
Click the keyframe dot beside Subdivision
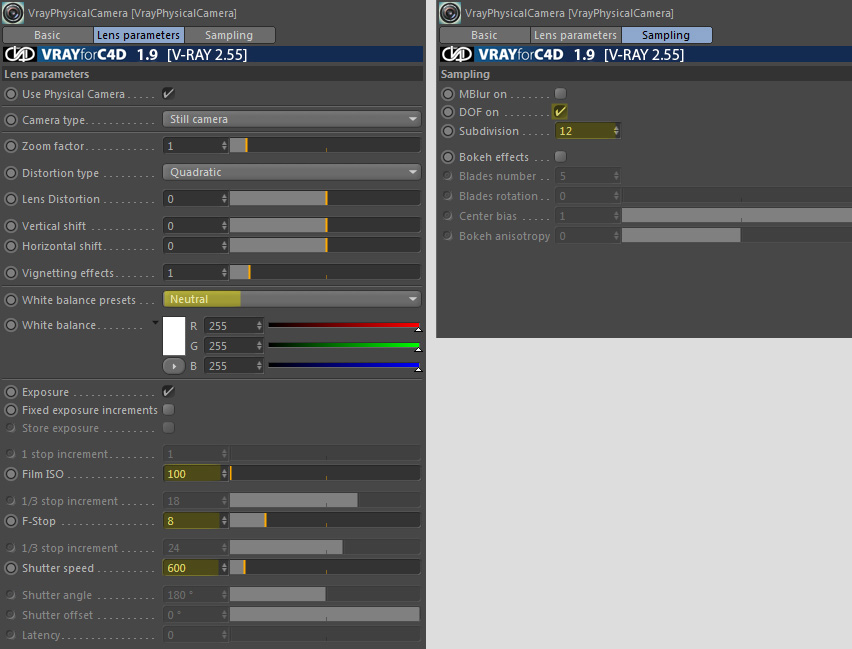[448, 131]
